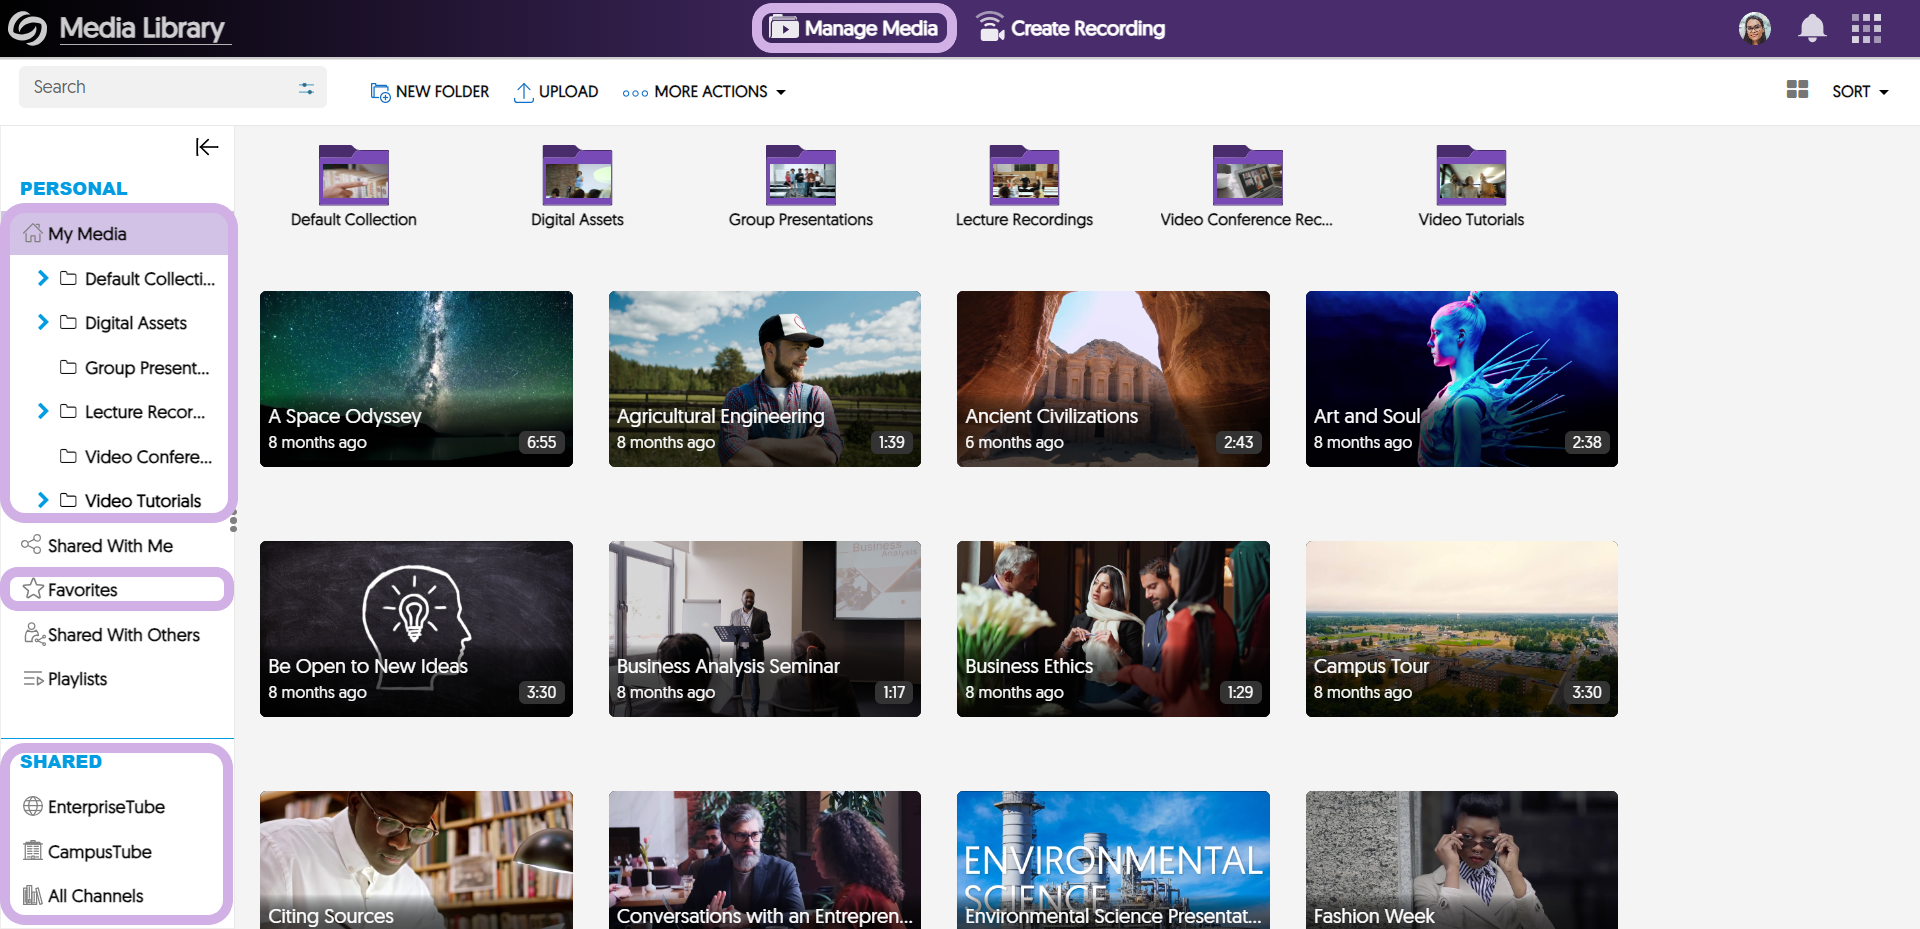1920x929 pixels.
Task: Open Create Recording
Action: click(1071, 28)
